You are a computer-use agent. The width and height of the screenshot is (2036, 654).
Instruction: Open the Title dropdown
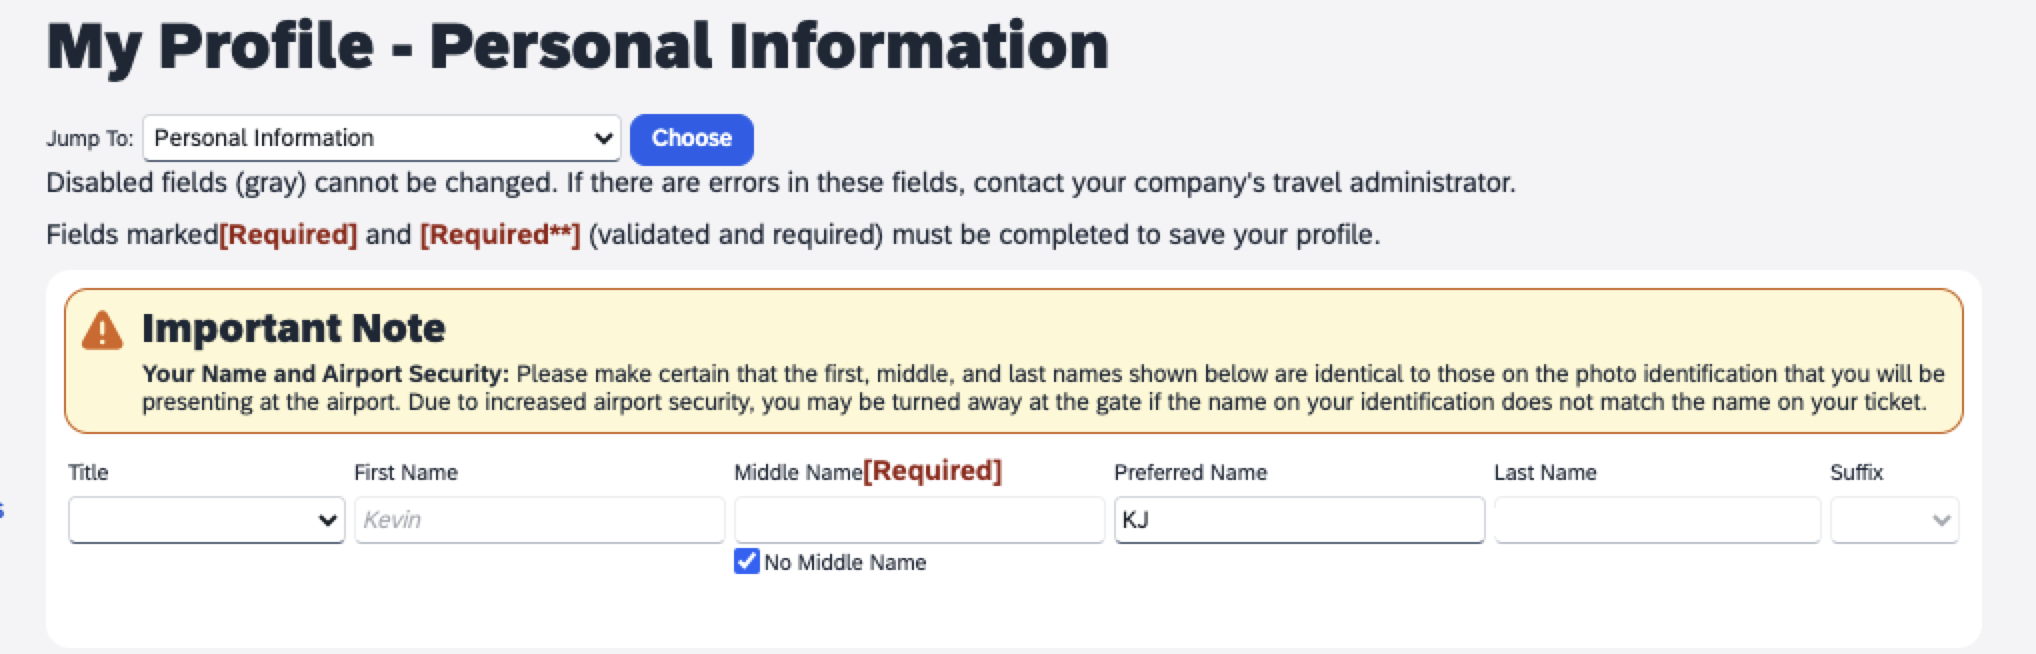[206, 521]
